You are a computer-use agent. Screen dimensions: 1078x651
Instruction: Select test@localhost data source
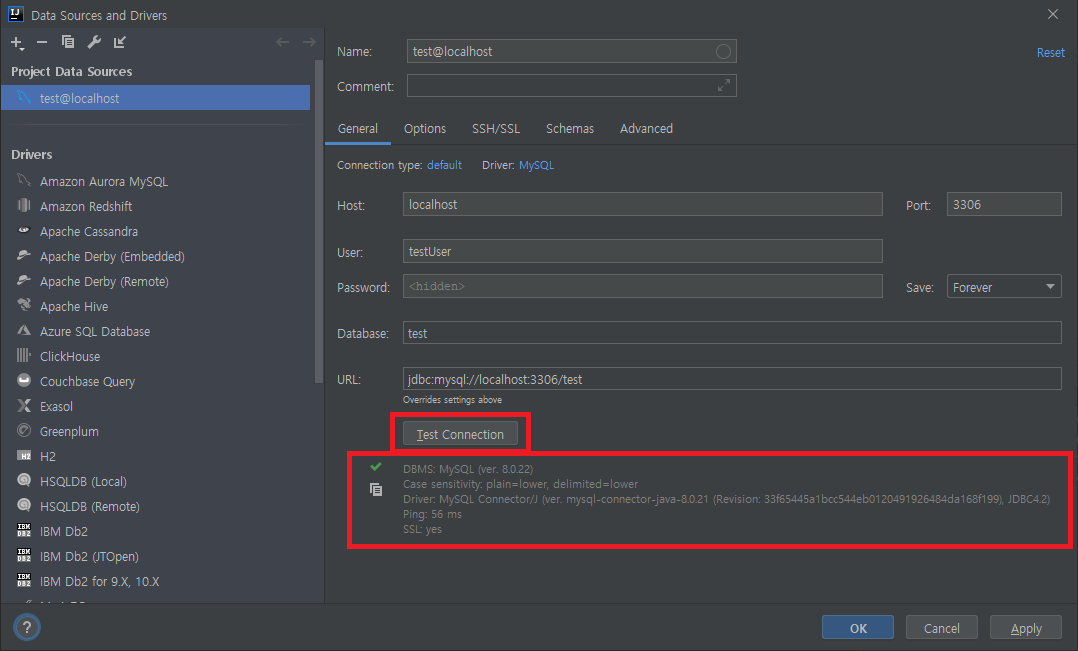click(x=155, y=98)
